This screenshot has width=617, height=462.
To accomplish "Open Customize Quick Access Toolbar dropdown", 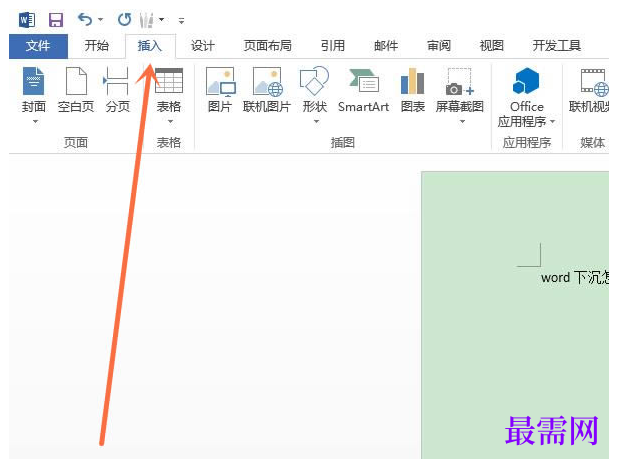I will pos(181,20).
